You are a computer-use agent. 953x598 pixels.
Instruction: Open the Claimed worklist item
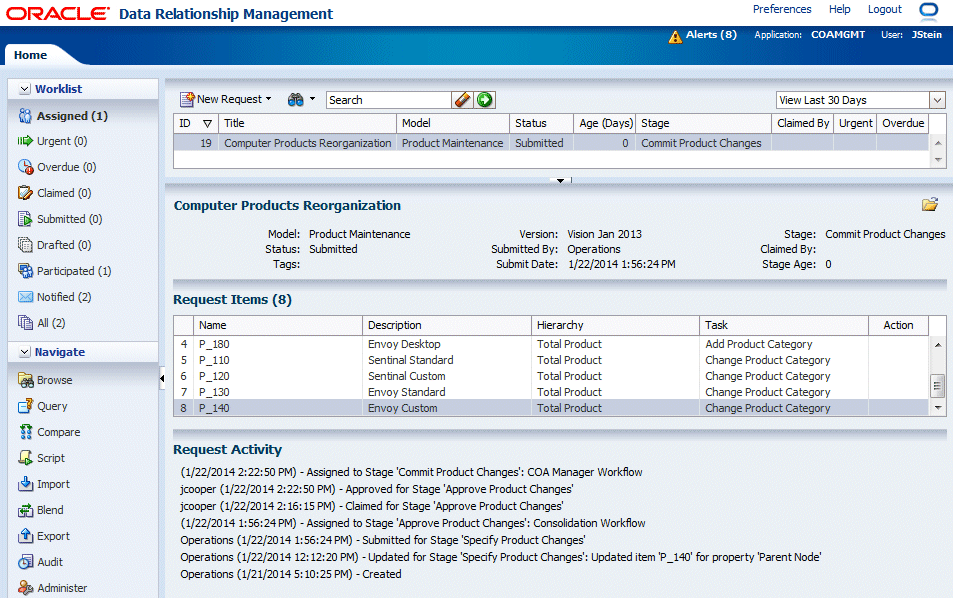(x=63, y=193)
